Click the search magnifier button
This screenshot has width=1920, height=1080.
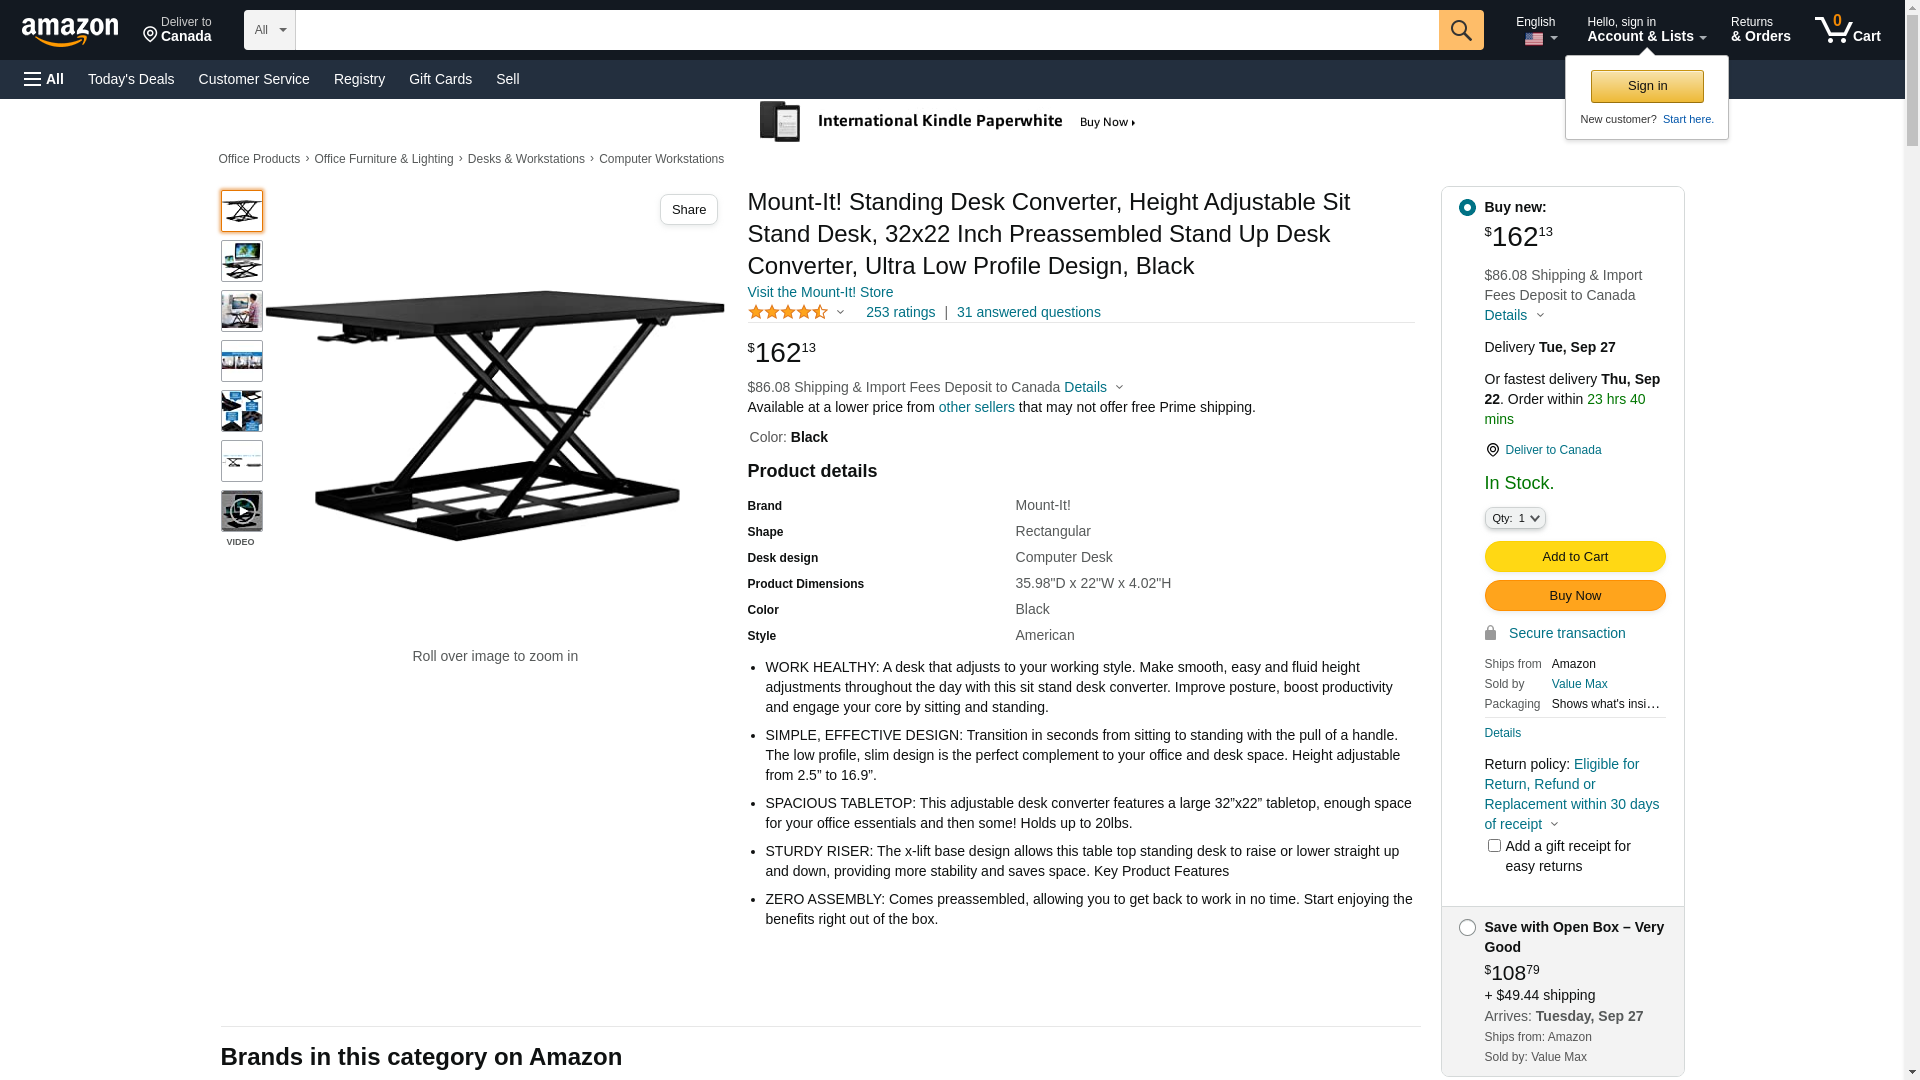(x=1461, y=30)
